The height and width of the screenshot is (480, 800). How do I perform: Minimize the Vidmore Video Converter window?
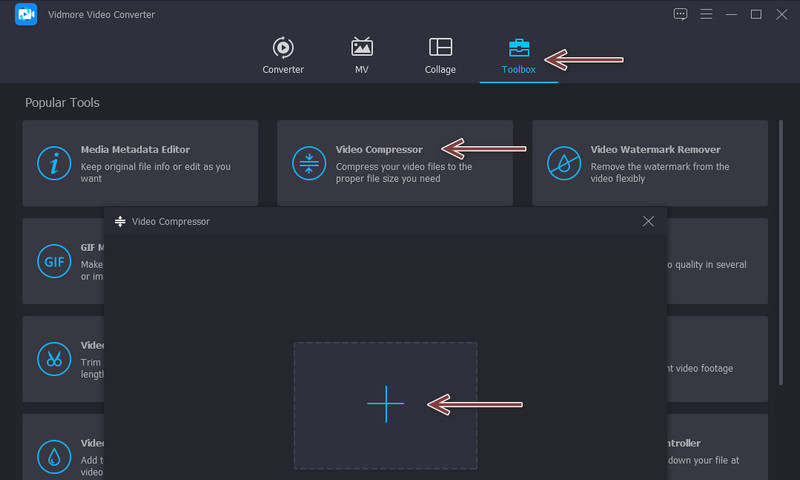click(731, 14)
